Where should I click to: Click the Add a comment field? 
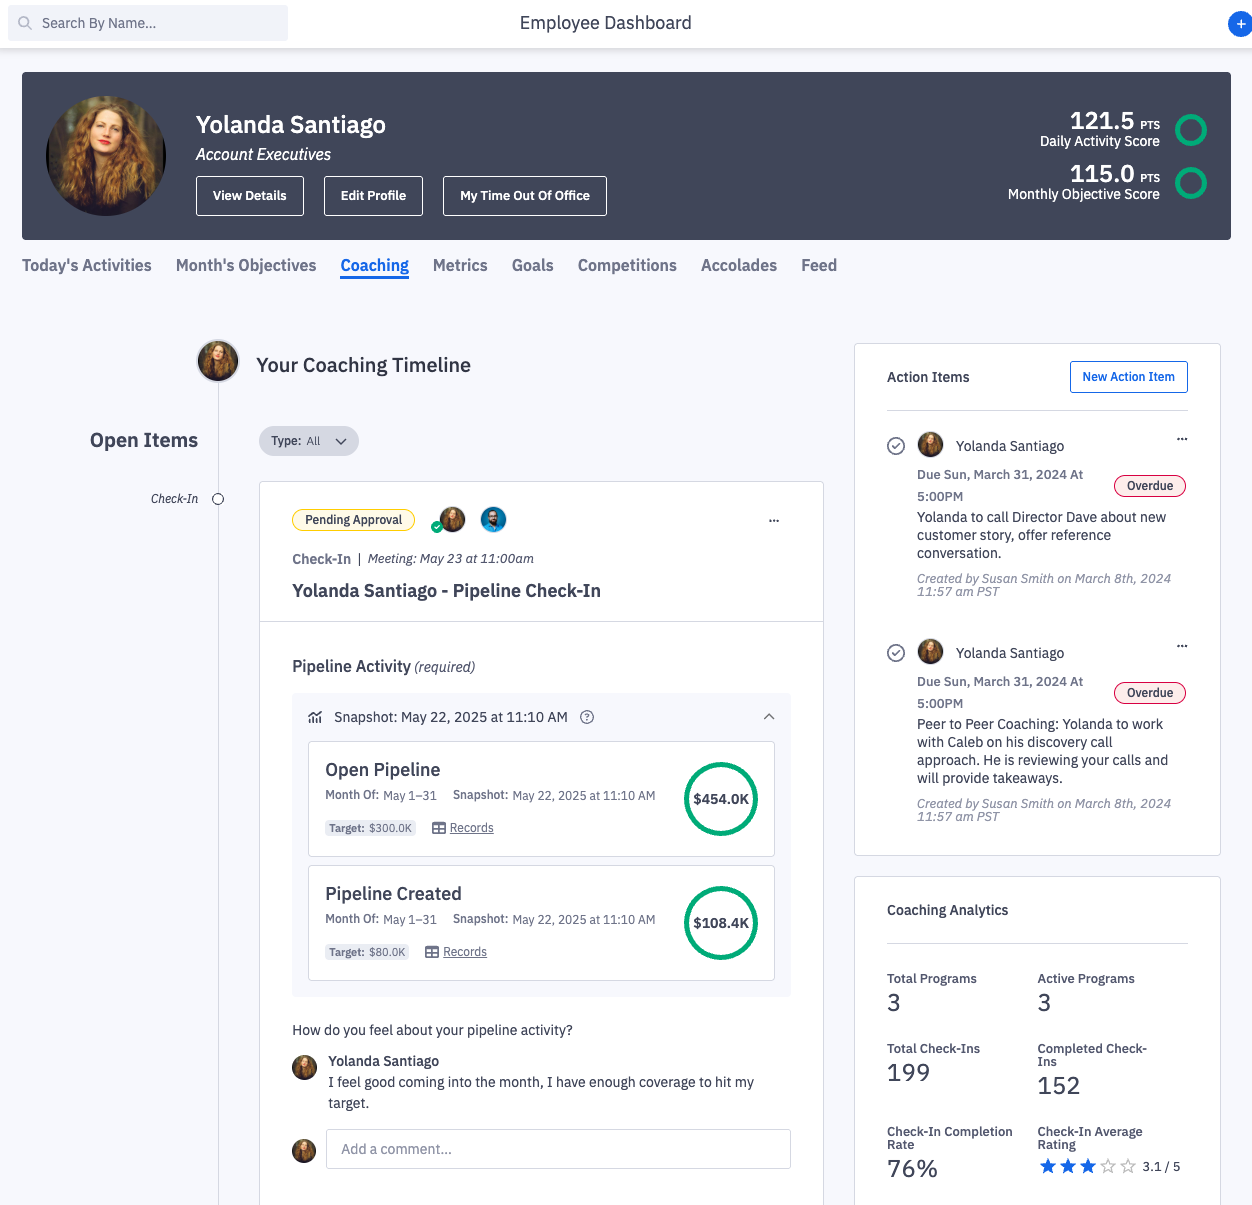click(558, 1149)
